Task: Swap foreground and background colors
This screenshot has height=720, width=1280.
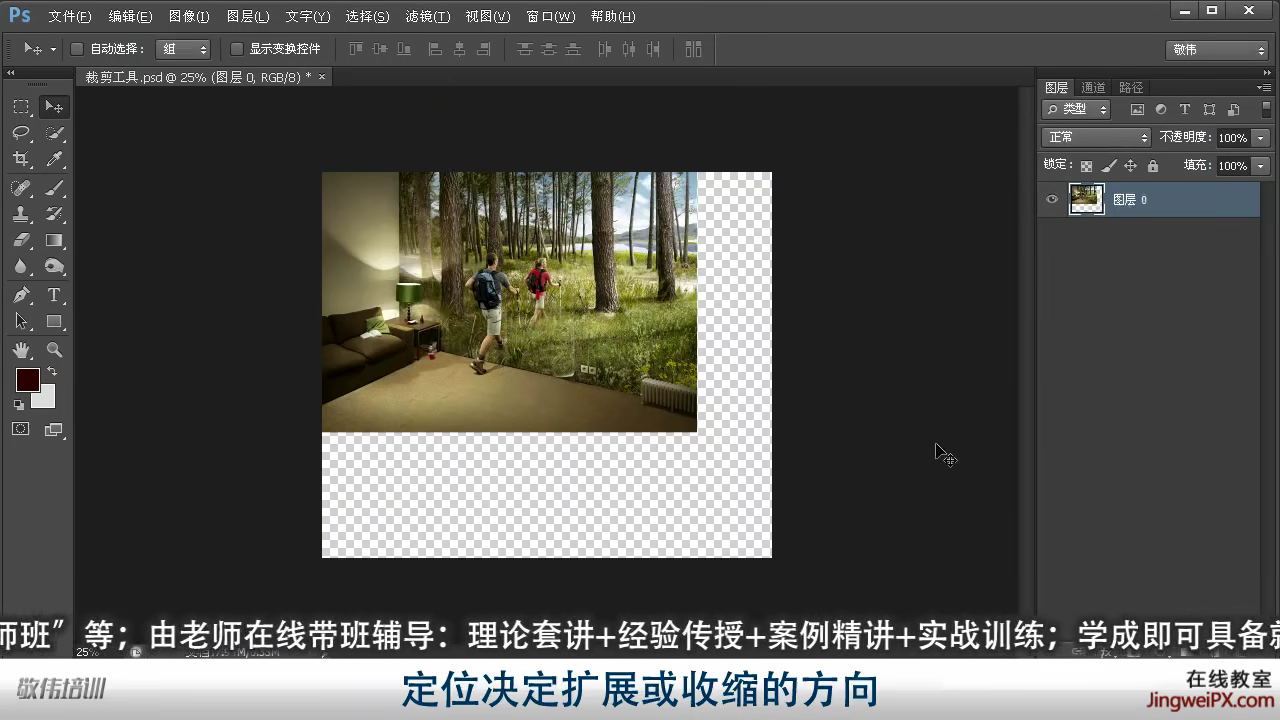Action: [x=52, y=372]
